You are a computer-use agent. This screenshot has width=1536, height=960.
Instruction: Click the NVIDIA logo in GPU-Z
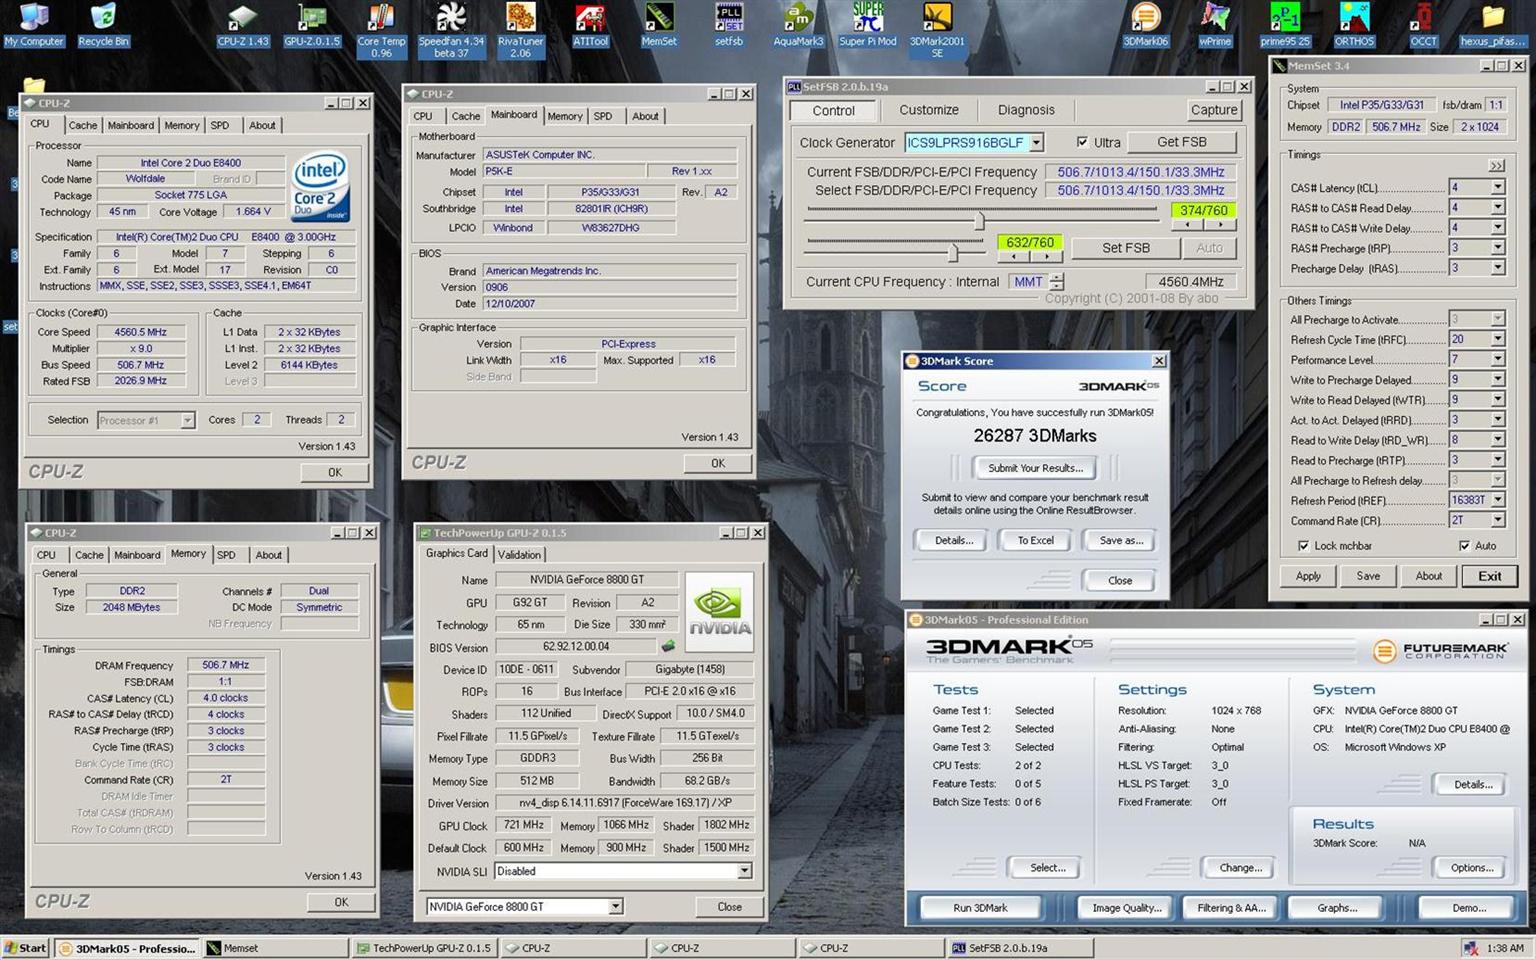719,612
